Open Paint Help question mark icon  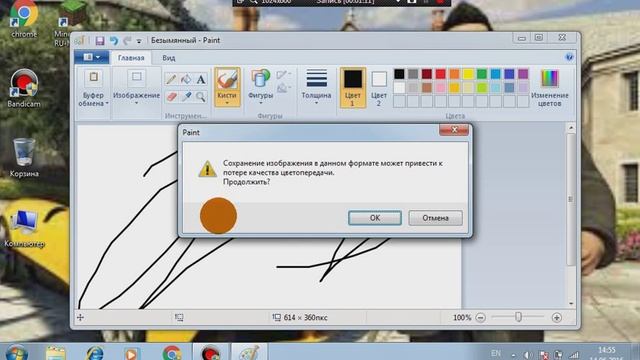click(569, 57)
